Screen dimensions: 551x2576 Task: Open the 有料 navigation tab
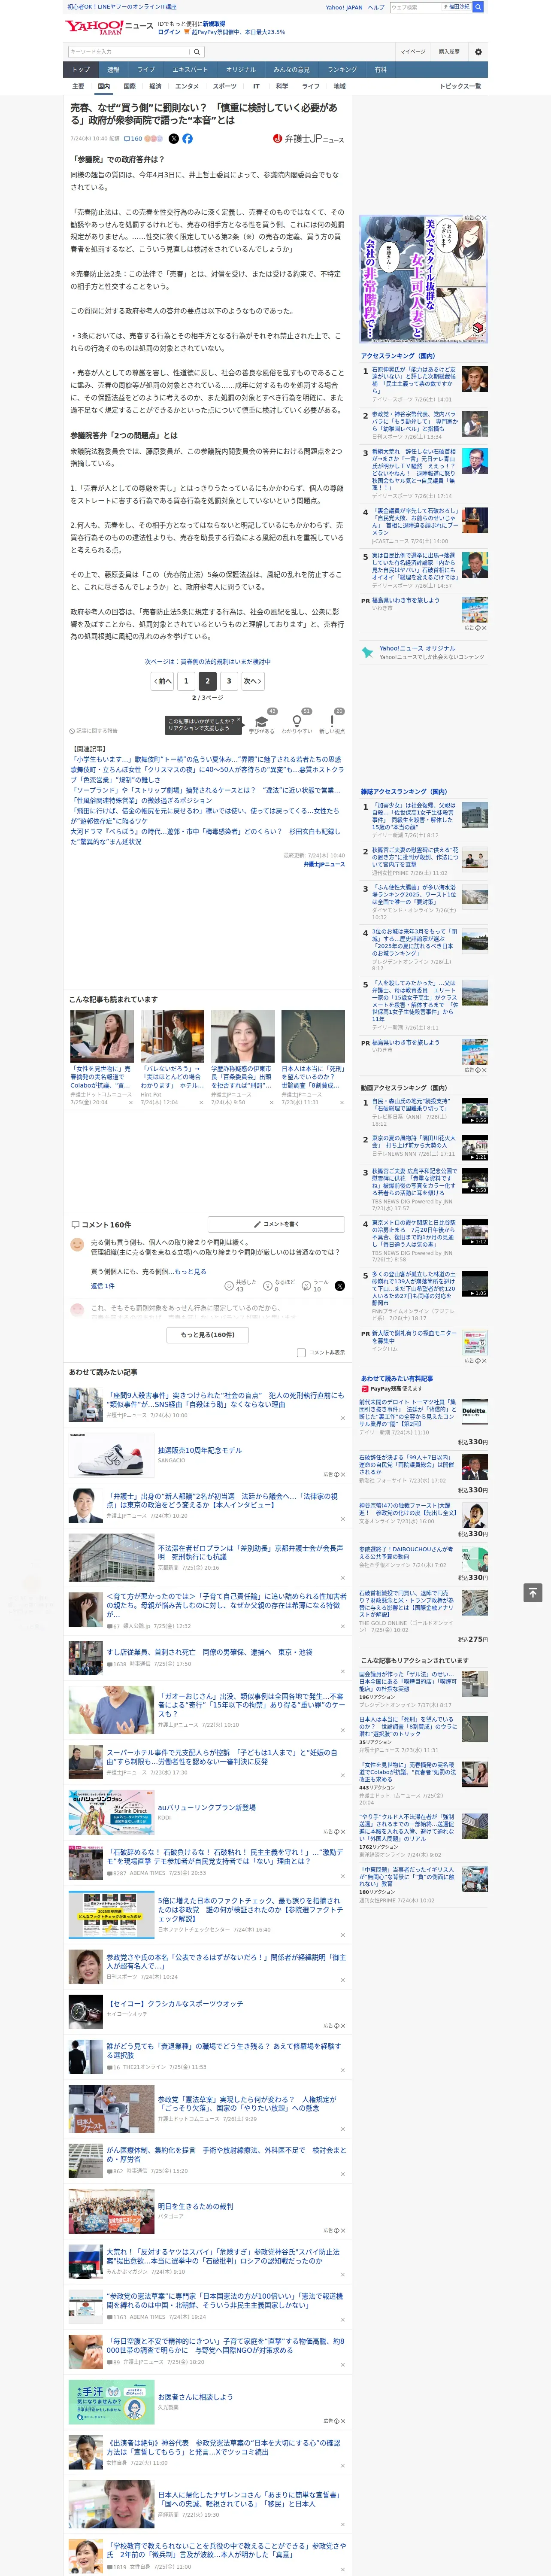tap(380, 70)
